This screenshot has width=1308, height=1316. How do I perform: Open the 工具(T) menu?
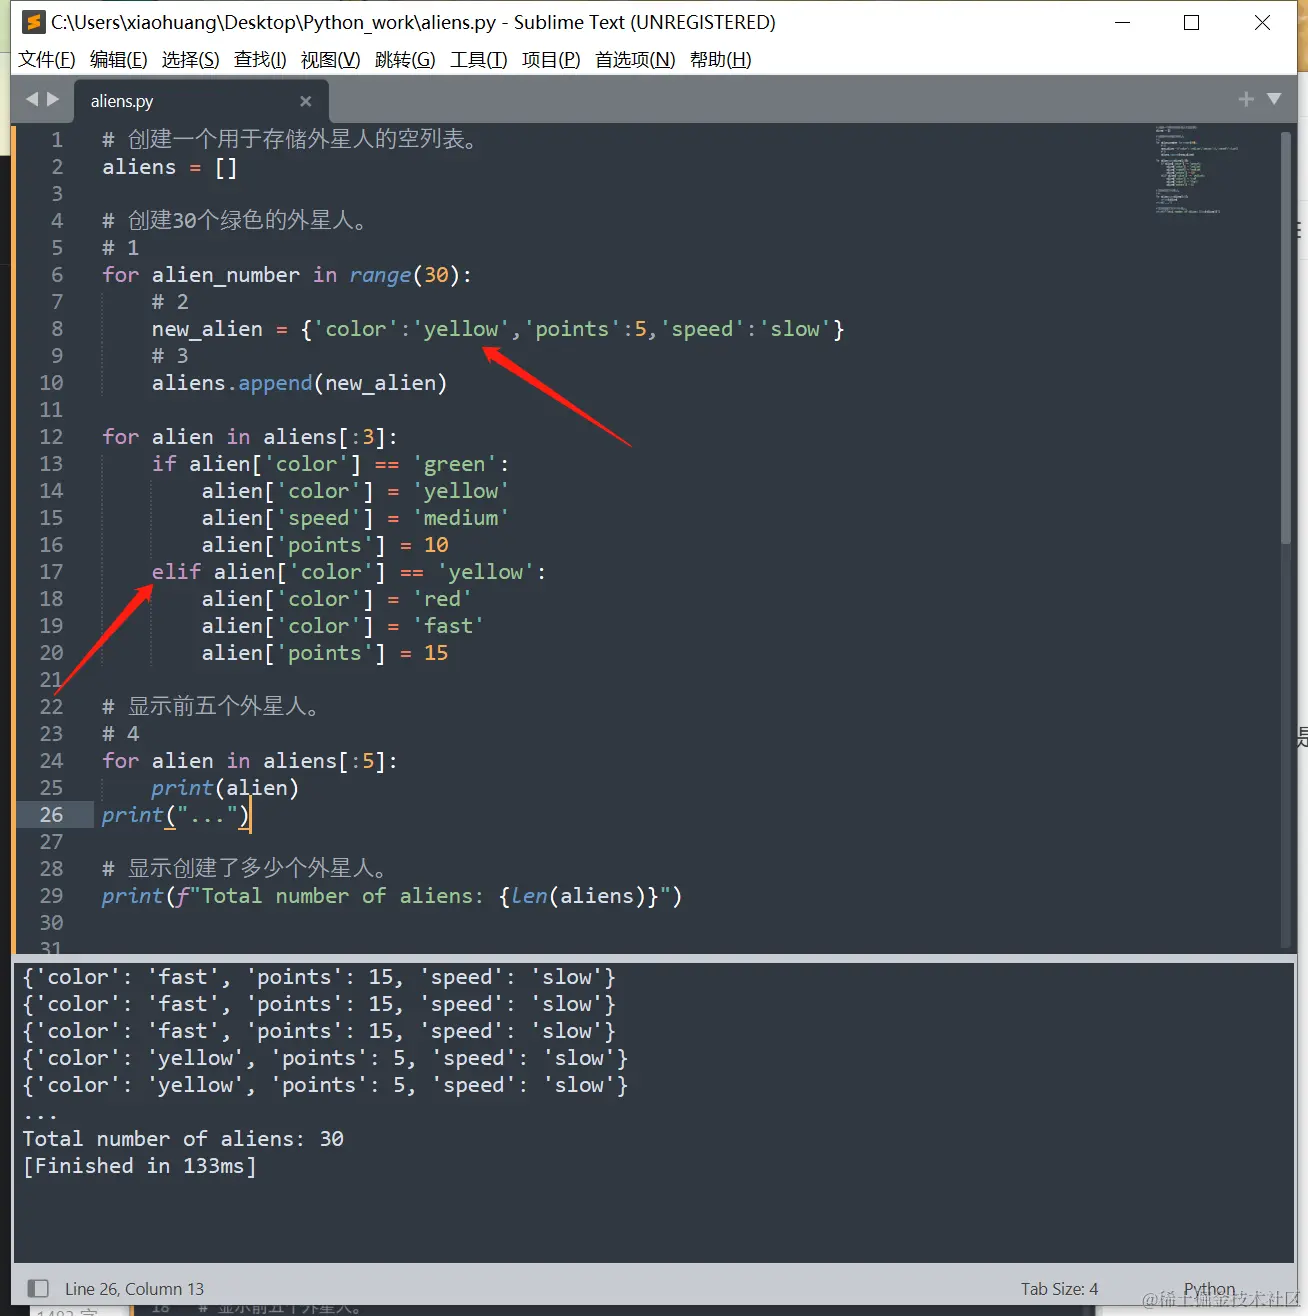tap(479, 60)
